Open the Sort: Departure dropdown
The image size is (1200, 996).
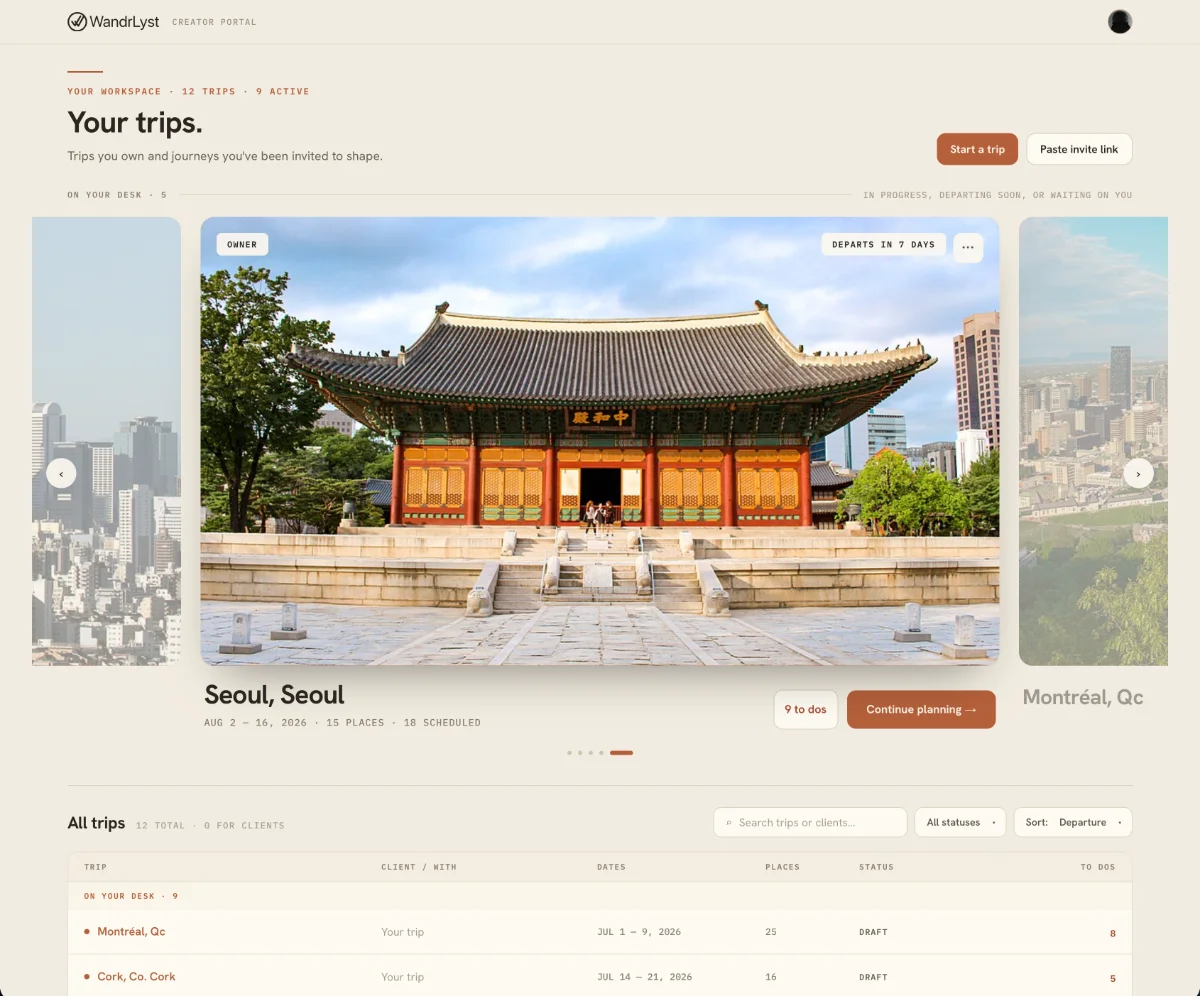(1073, 822)
